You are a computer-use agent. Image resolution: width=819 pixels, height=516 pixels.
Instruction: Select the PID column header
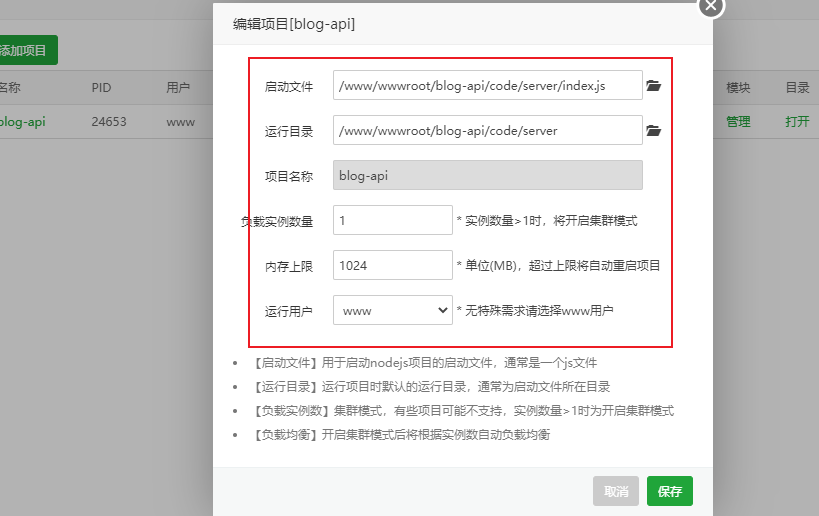coord(102,88)
